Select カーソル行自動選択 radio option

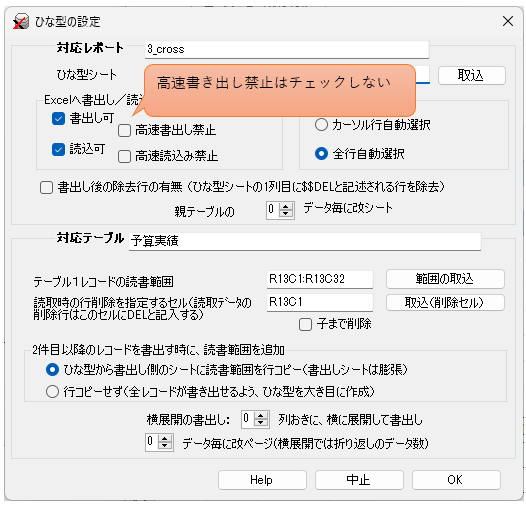321,125
